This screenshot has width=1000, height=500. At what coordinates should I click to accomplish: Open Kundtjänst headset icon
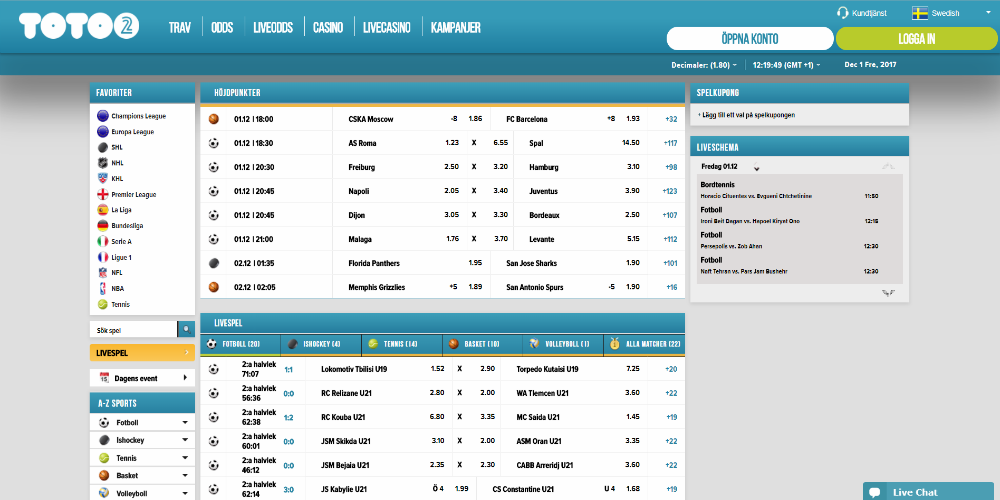tap(842, 13)
